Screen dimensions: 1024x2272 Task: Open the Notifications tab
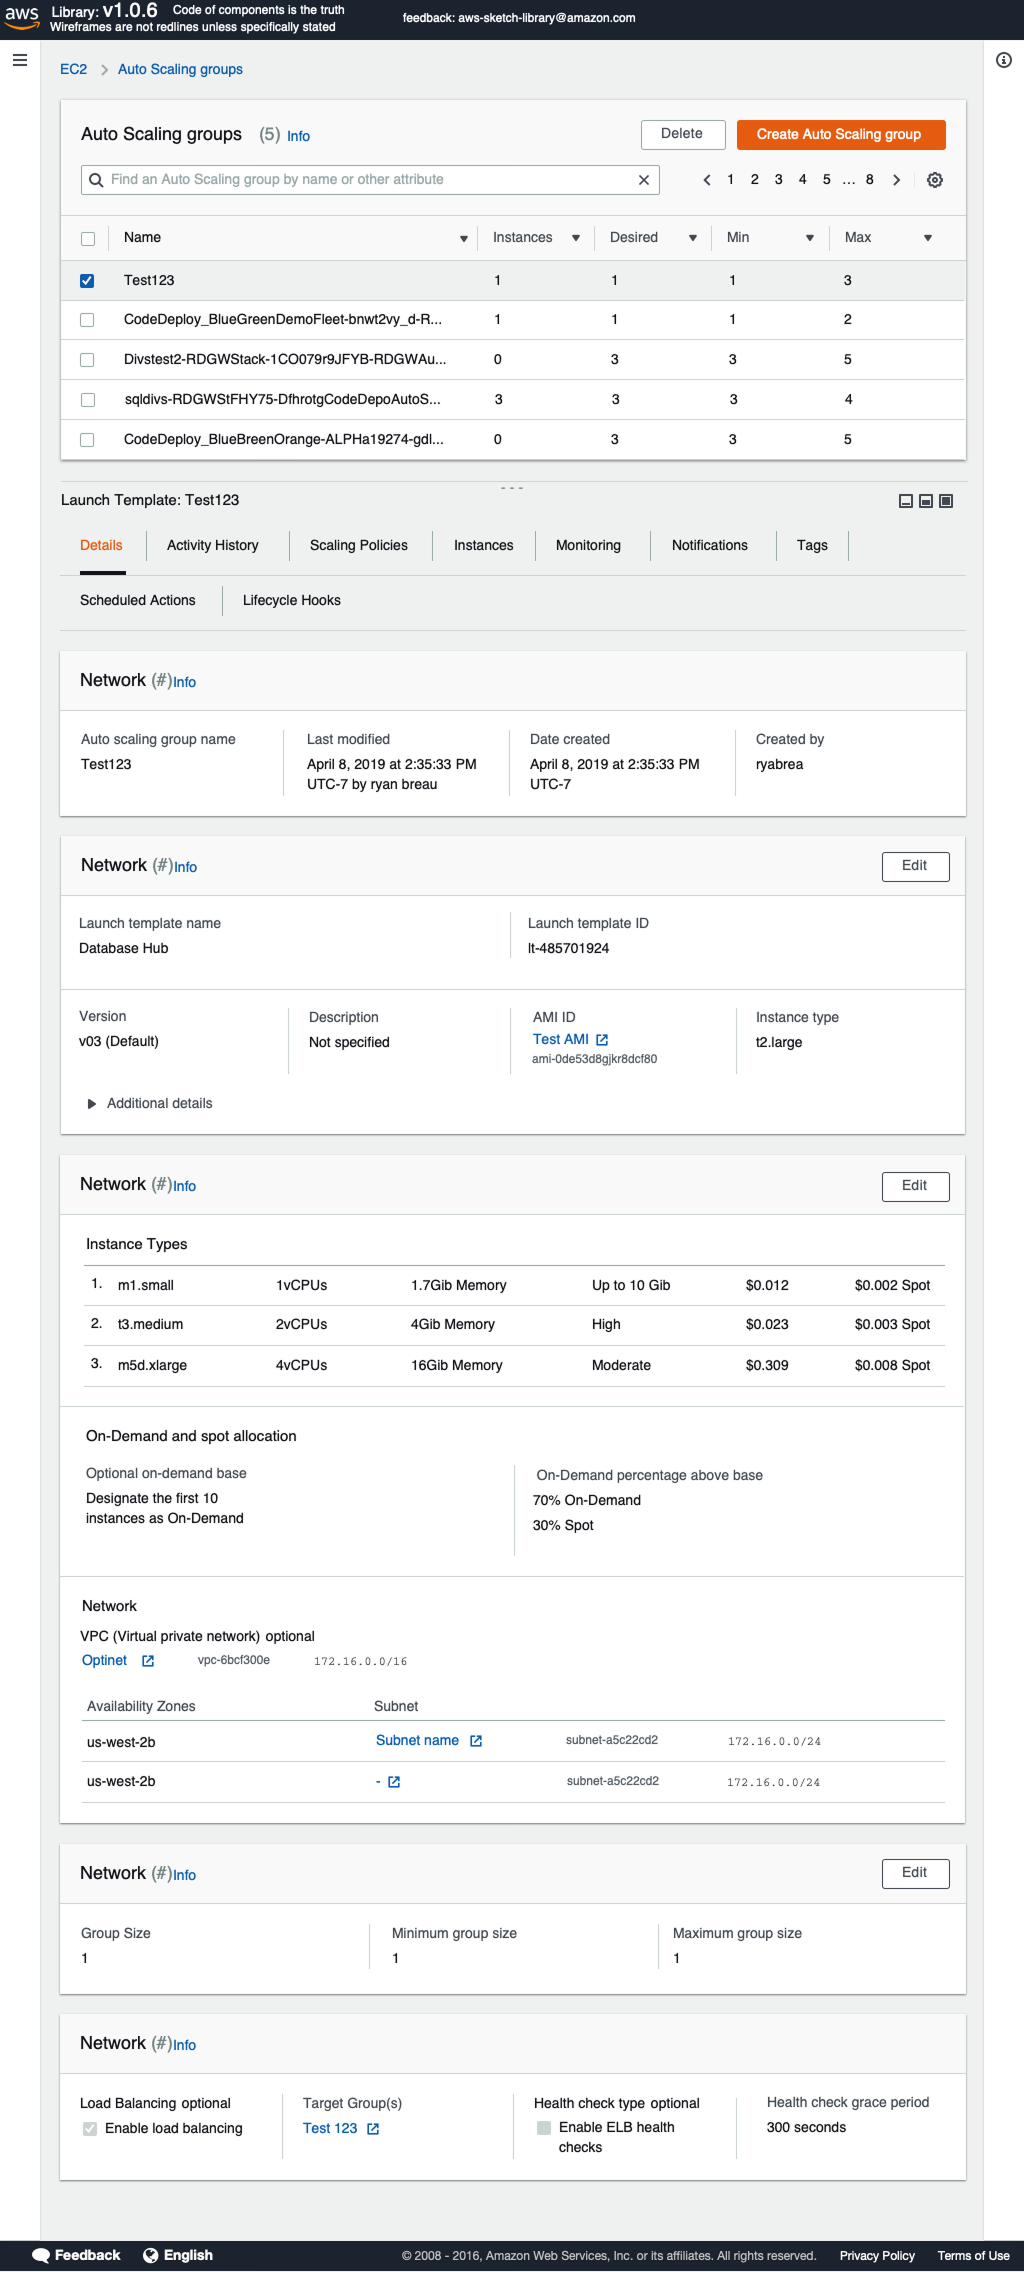click(710, 546)
